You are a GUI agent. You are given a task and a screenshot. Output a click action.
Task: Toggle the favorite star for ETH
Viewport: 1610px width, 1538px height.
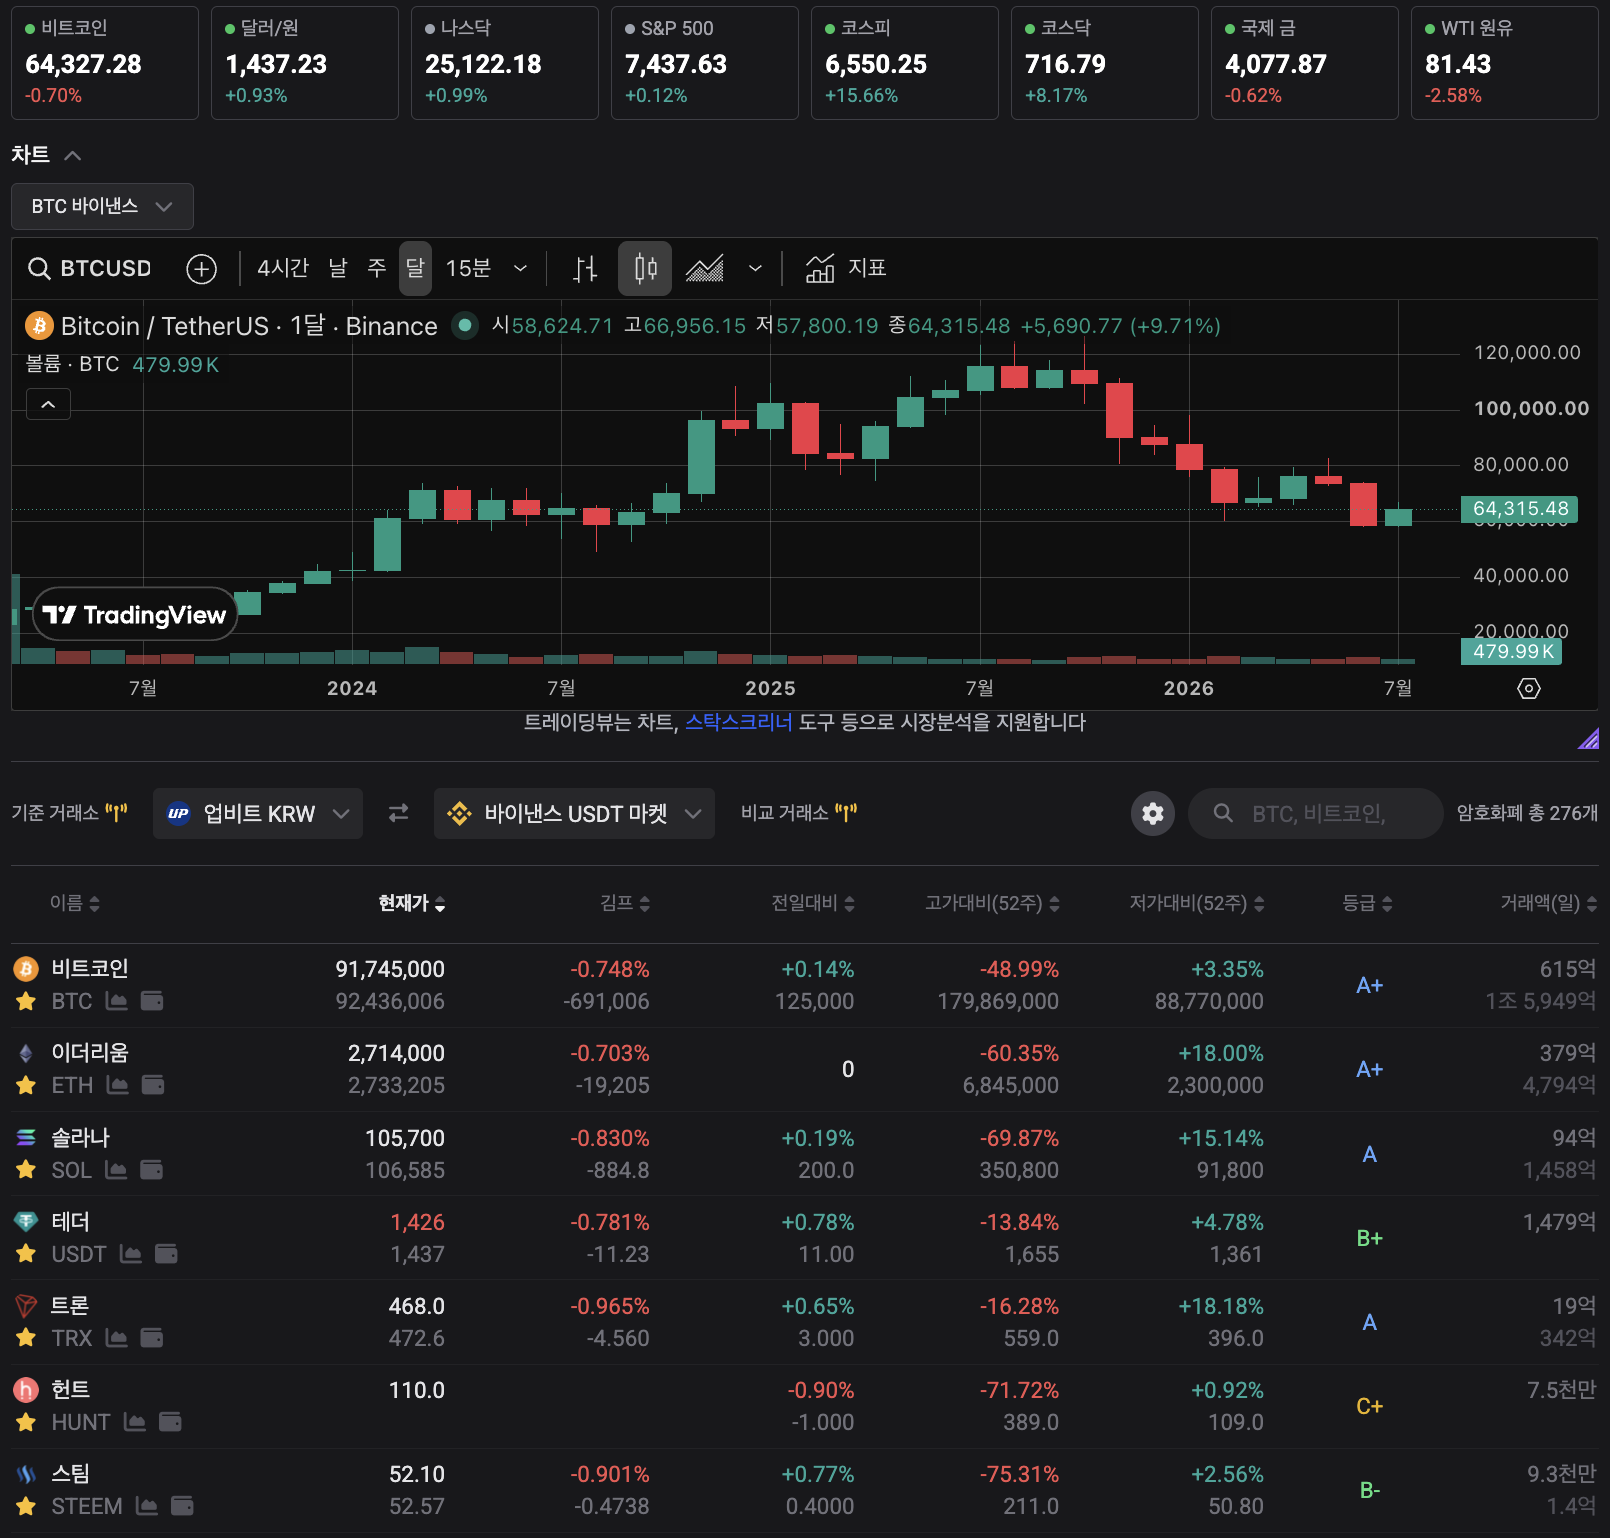click(26, 1085)
